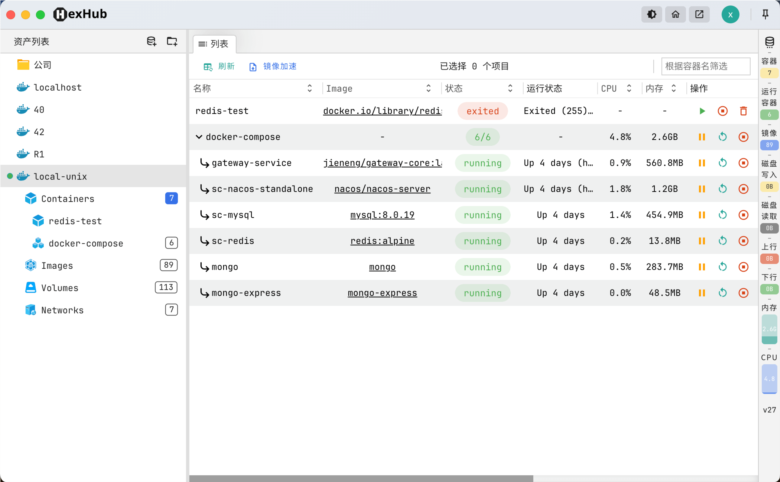Restart the sc-mysql container
This screenshot has height=482, width=780.
tap(723, 215)
